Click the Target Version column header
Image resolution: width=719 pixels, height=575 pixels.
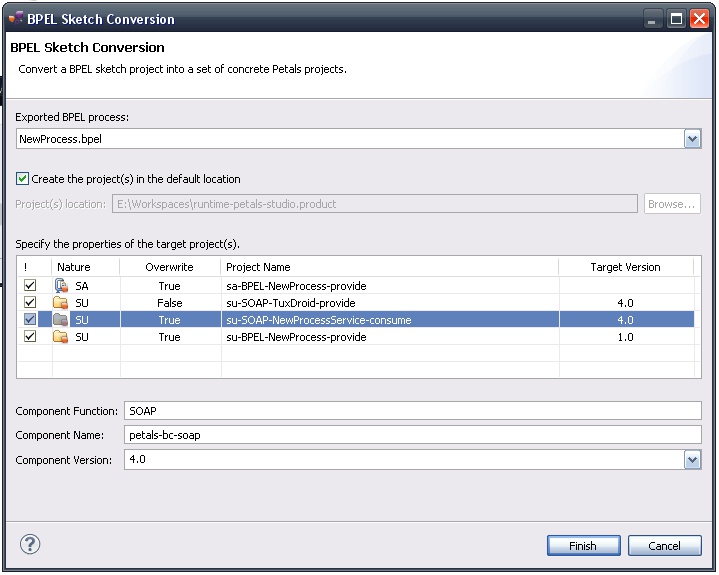[x=625, y=267]
